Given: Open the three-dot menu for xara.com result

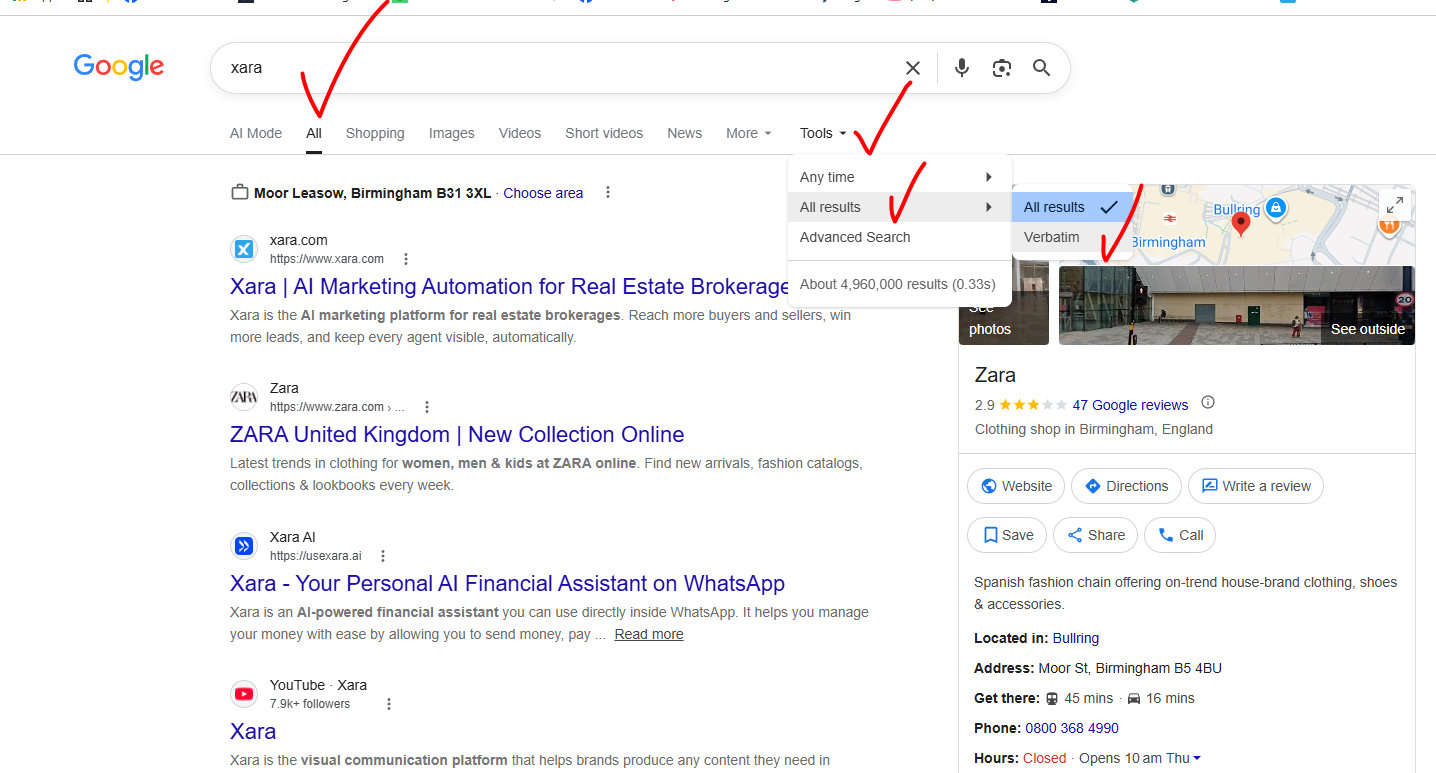Looking at the screenshot, I should [406, 259].
